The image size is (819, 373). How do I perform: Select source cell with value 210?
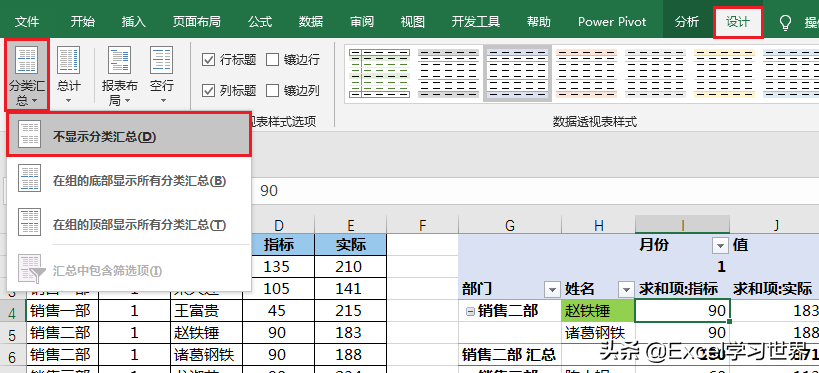tap(350, 267)
